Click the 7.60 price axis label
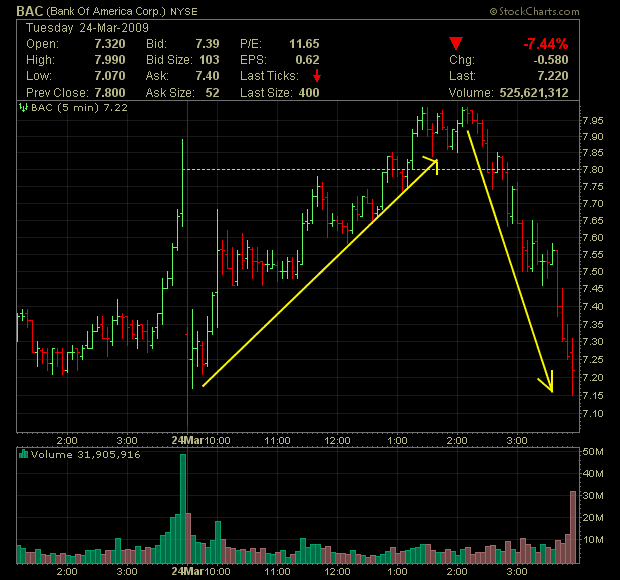Screen dimensions: 620x580 click(593, 238)
